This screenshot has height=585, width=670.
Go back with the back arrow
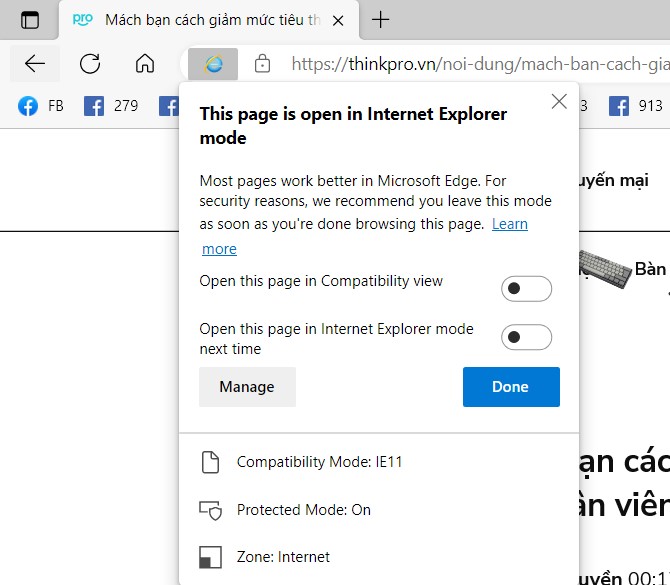35,64
